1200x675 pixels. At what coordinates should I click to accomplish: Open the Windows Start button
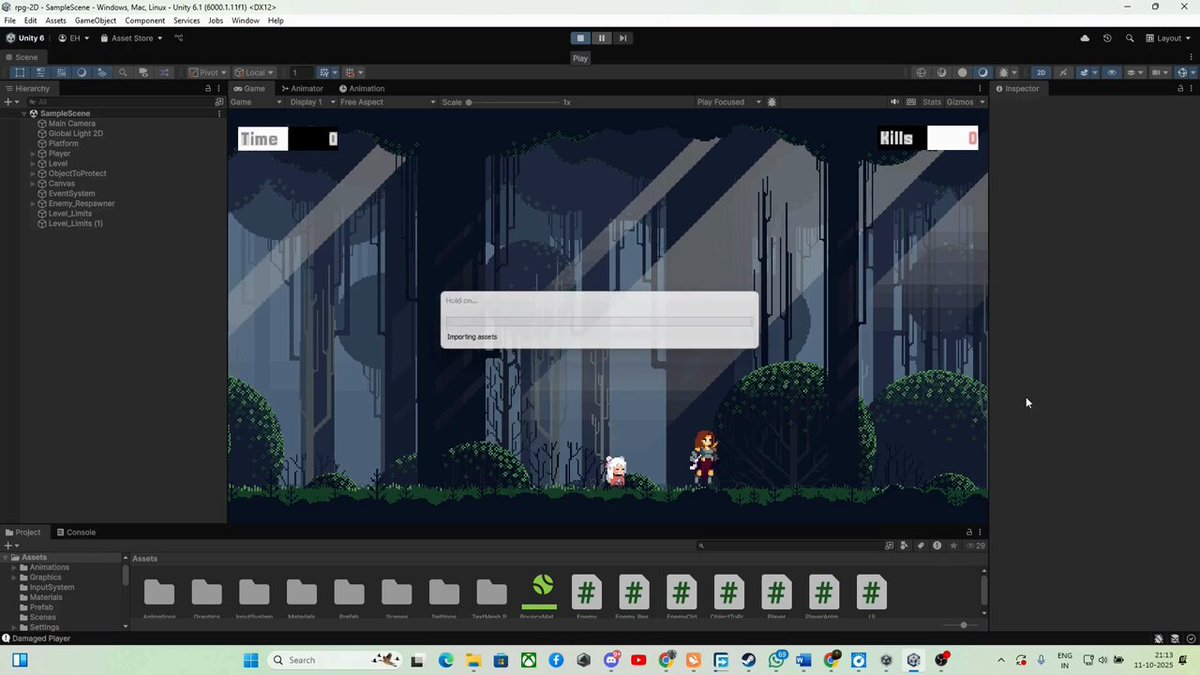coord(250,660)
